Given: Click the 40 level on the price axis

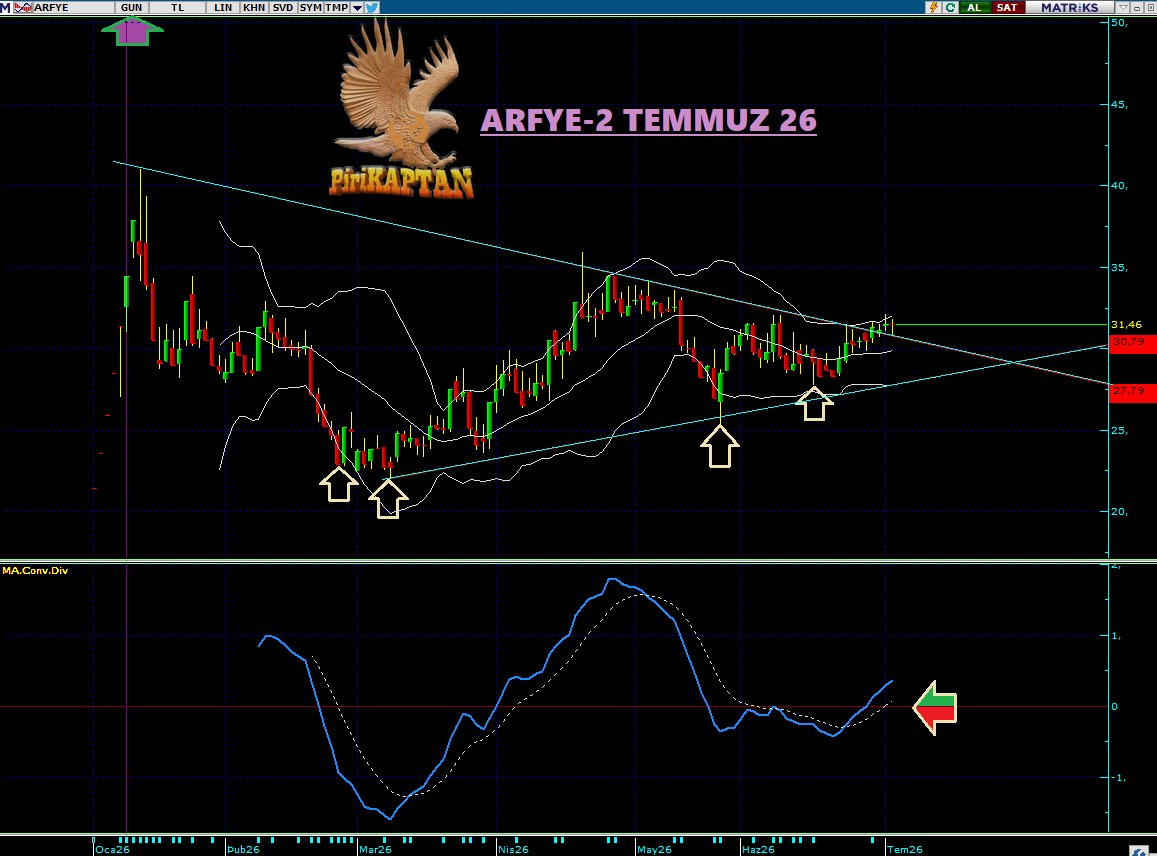Looking at the screenshot, I should pos(1119,186).
